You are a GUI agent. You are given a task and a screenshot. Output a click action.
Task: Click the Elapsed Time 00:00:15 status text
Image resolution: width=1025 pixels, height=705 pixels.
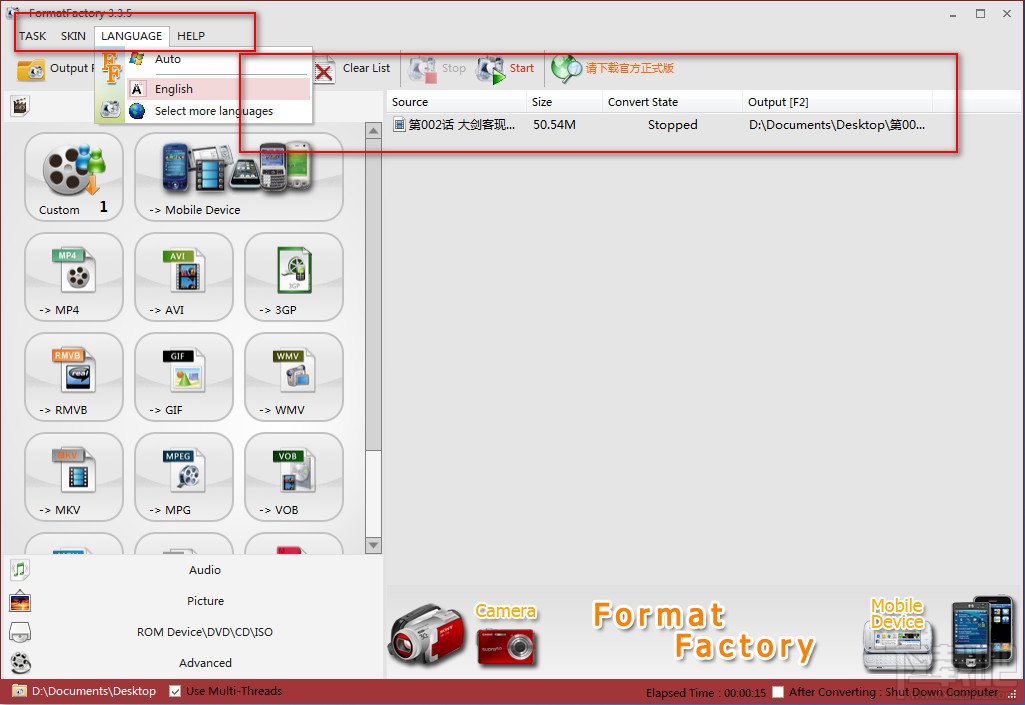click(x=706, y=693)
